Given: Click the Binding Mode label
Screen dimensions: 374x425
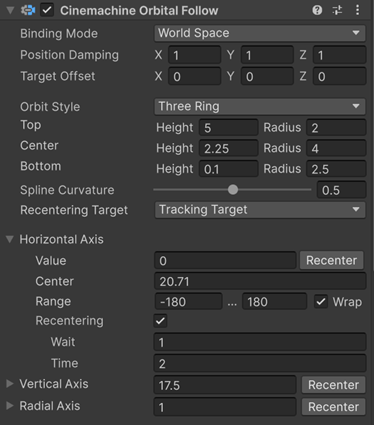Looking at the screenshot, I should coord(59,33).
